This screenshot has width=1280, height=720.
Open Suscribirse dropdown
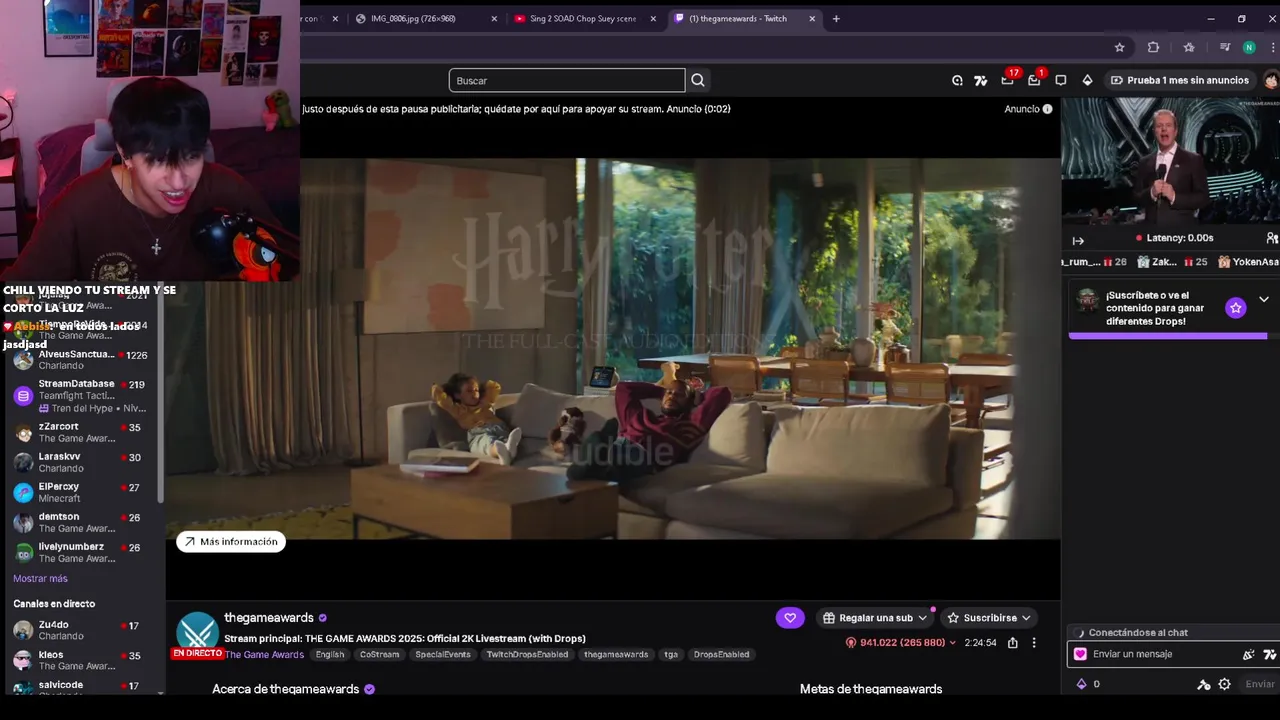[x=989, y=618]
